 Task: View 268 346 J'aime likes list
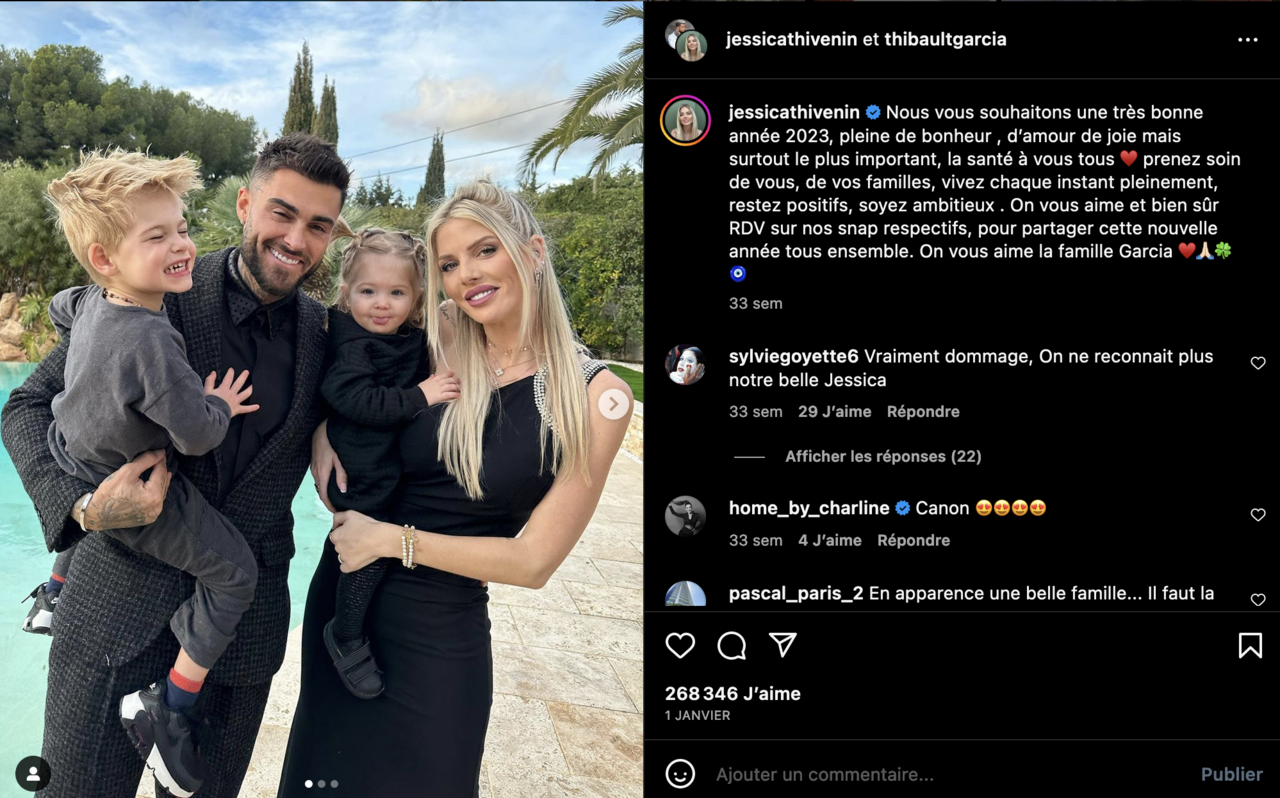(733, 693)
